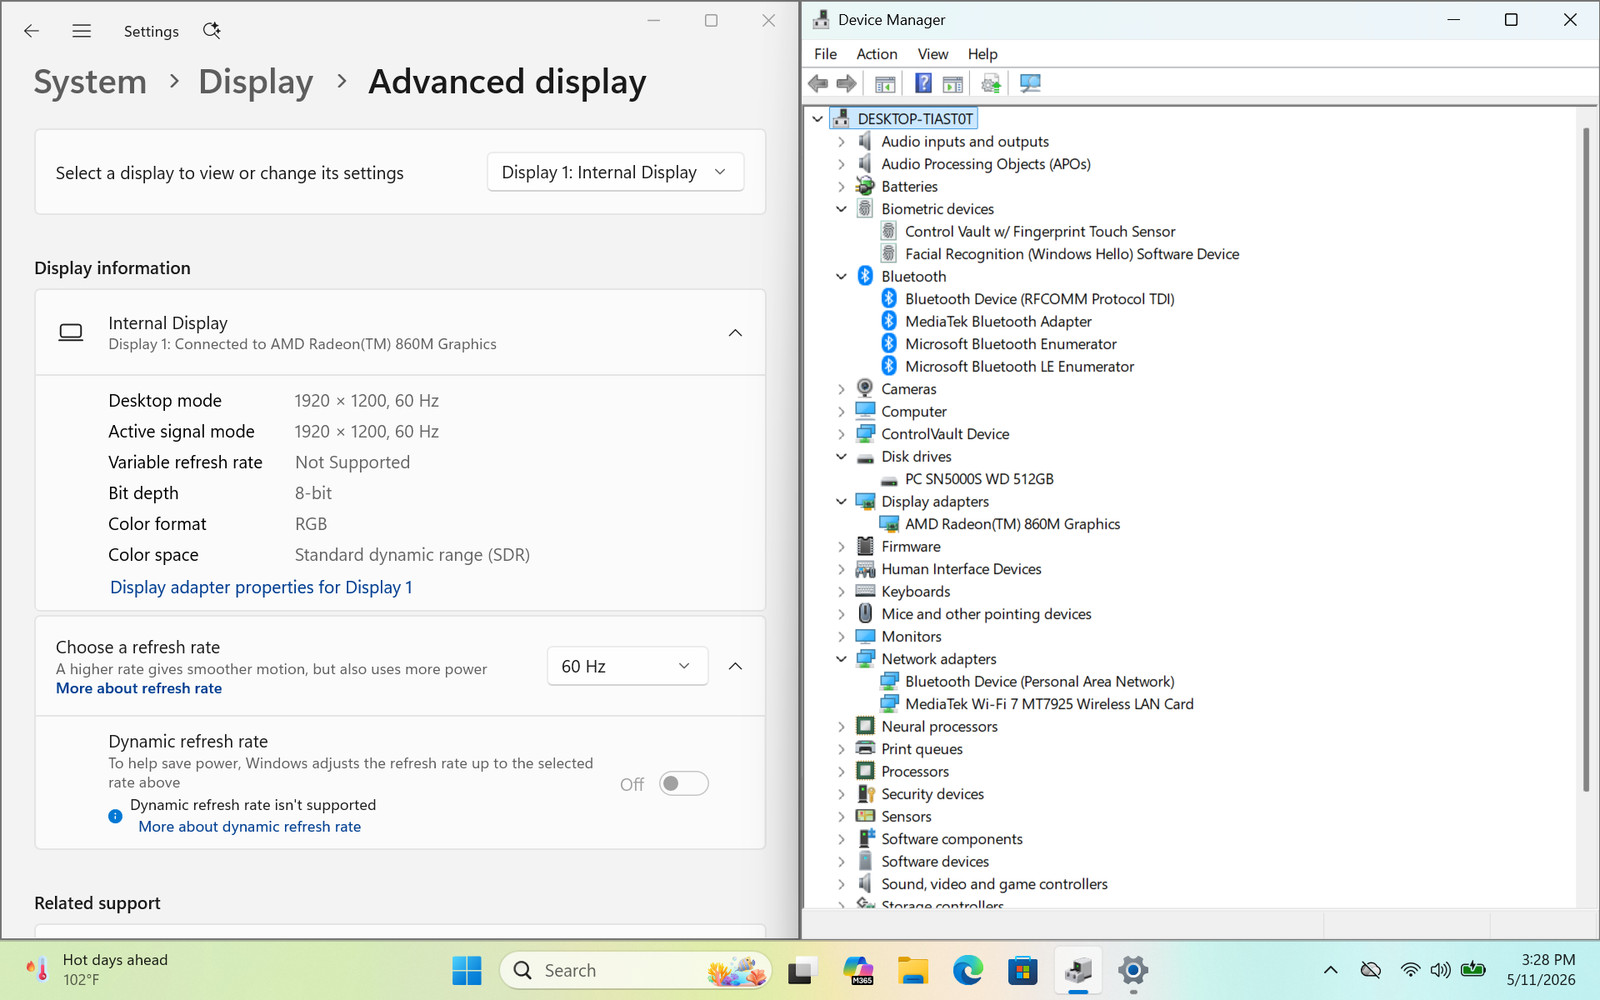Viewport: 1600px width, 1000px height.
Task: Click Display in Settings breadcrumb
Action: point(256,82)
